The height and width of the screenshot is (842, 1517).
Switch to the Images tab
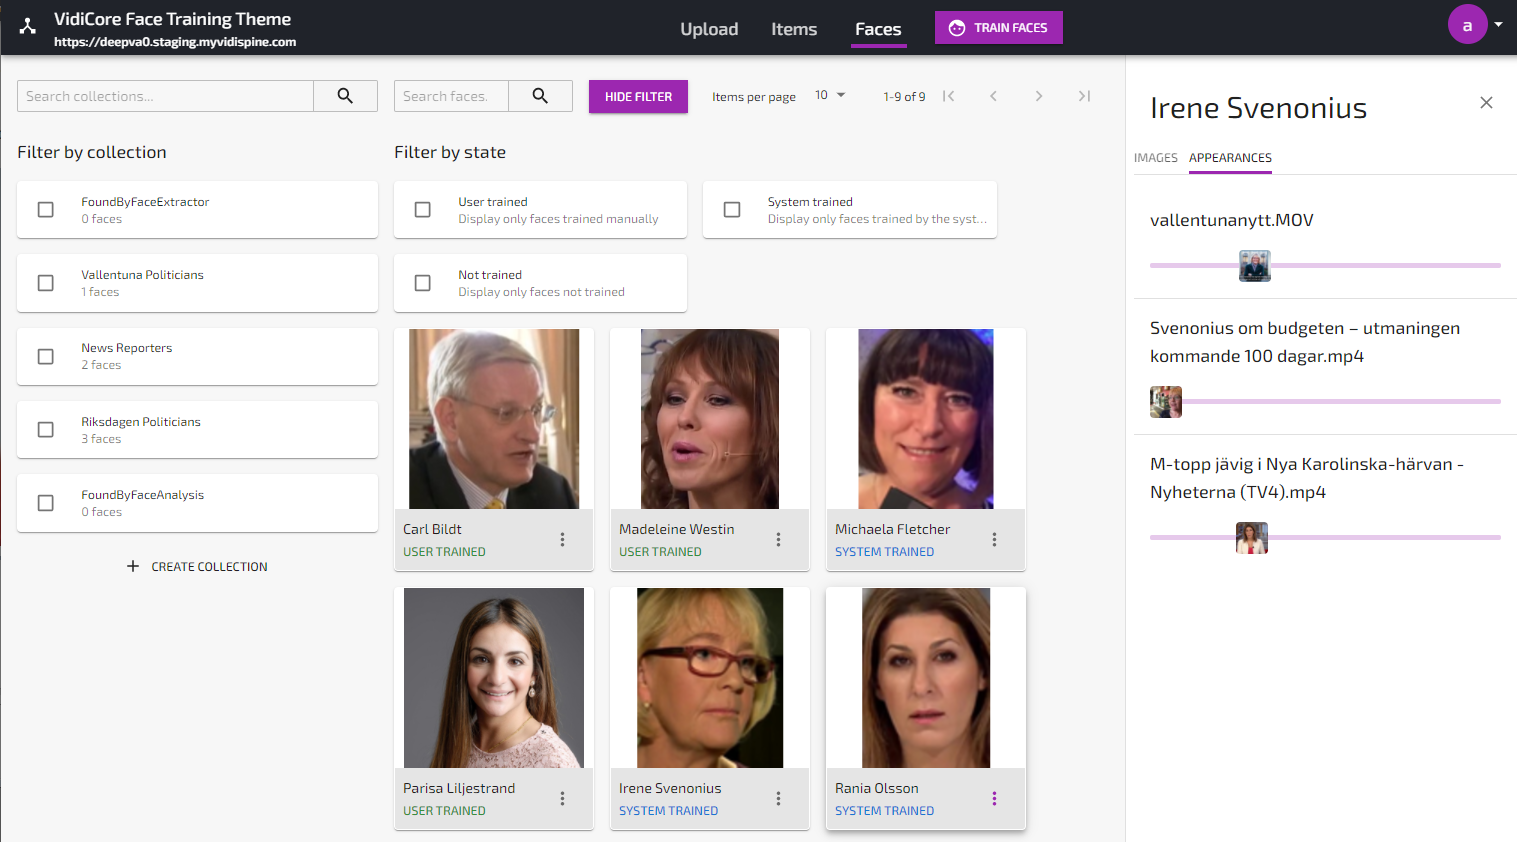click(x=1155, y=158)
